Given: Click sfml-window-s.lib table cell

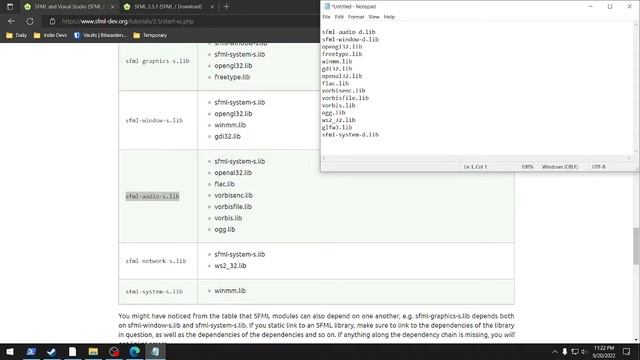Looking at the screenshot, I should pyautogui.click(x=154, y=120).
